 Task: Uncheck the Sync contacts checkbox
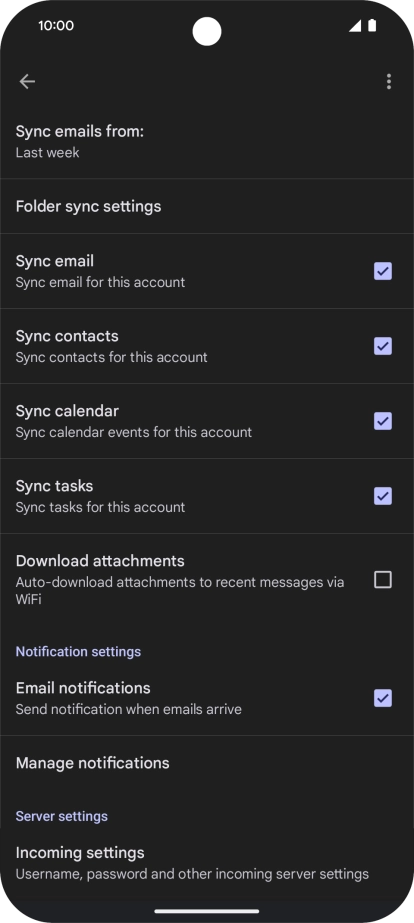[x=383, y=346]
